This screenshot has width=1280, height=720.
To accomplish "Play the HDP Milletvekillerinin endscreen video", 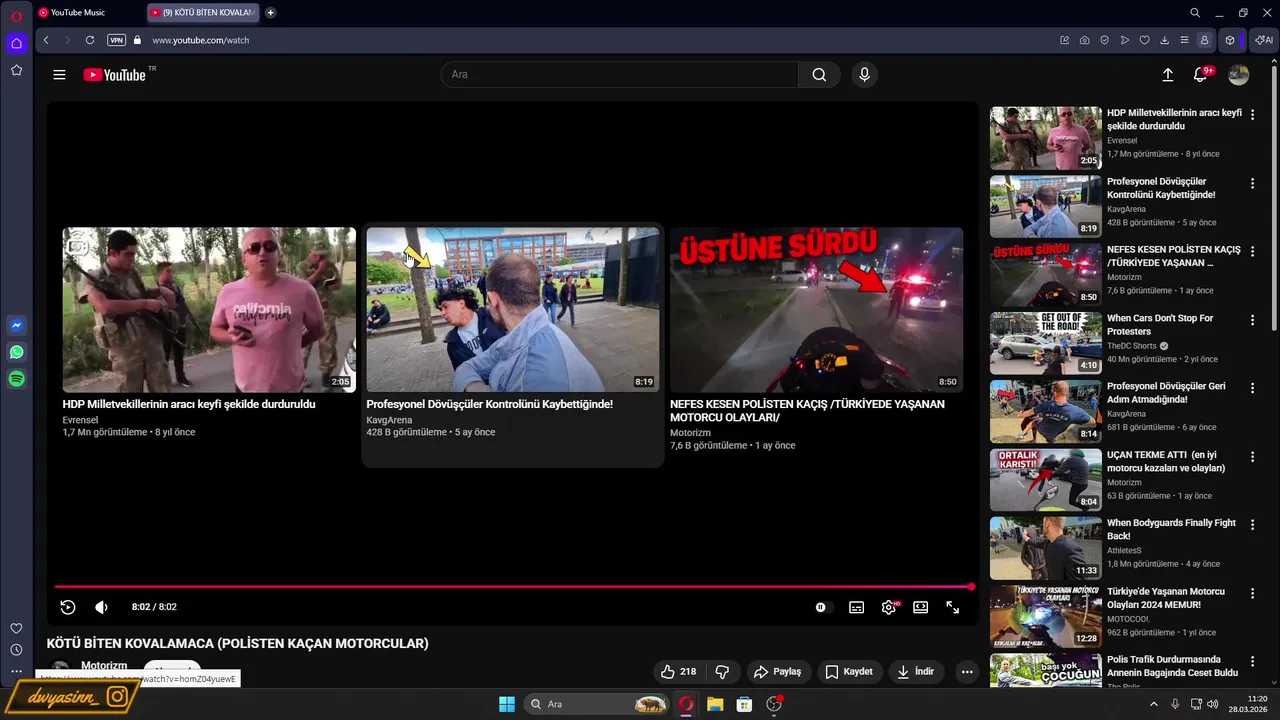I will pyautogui.click(x=209, y=310).
